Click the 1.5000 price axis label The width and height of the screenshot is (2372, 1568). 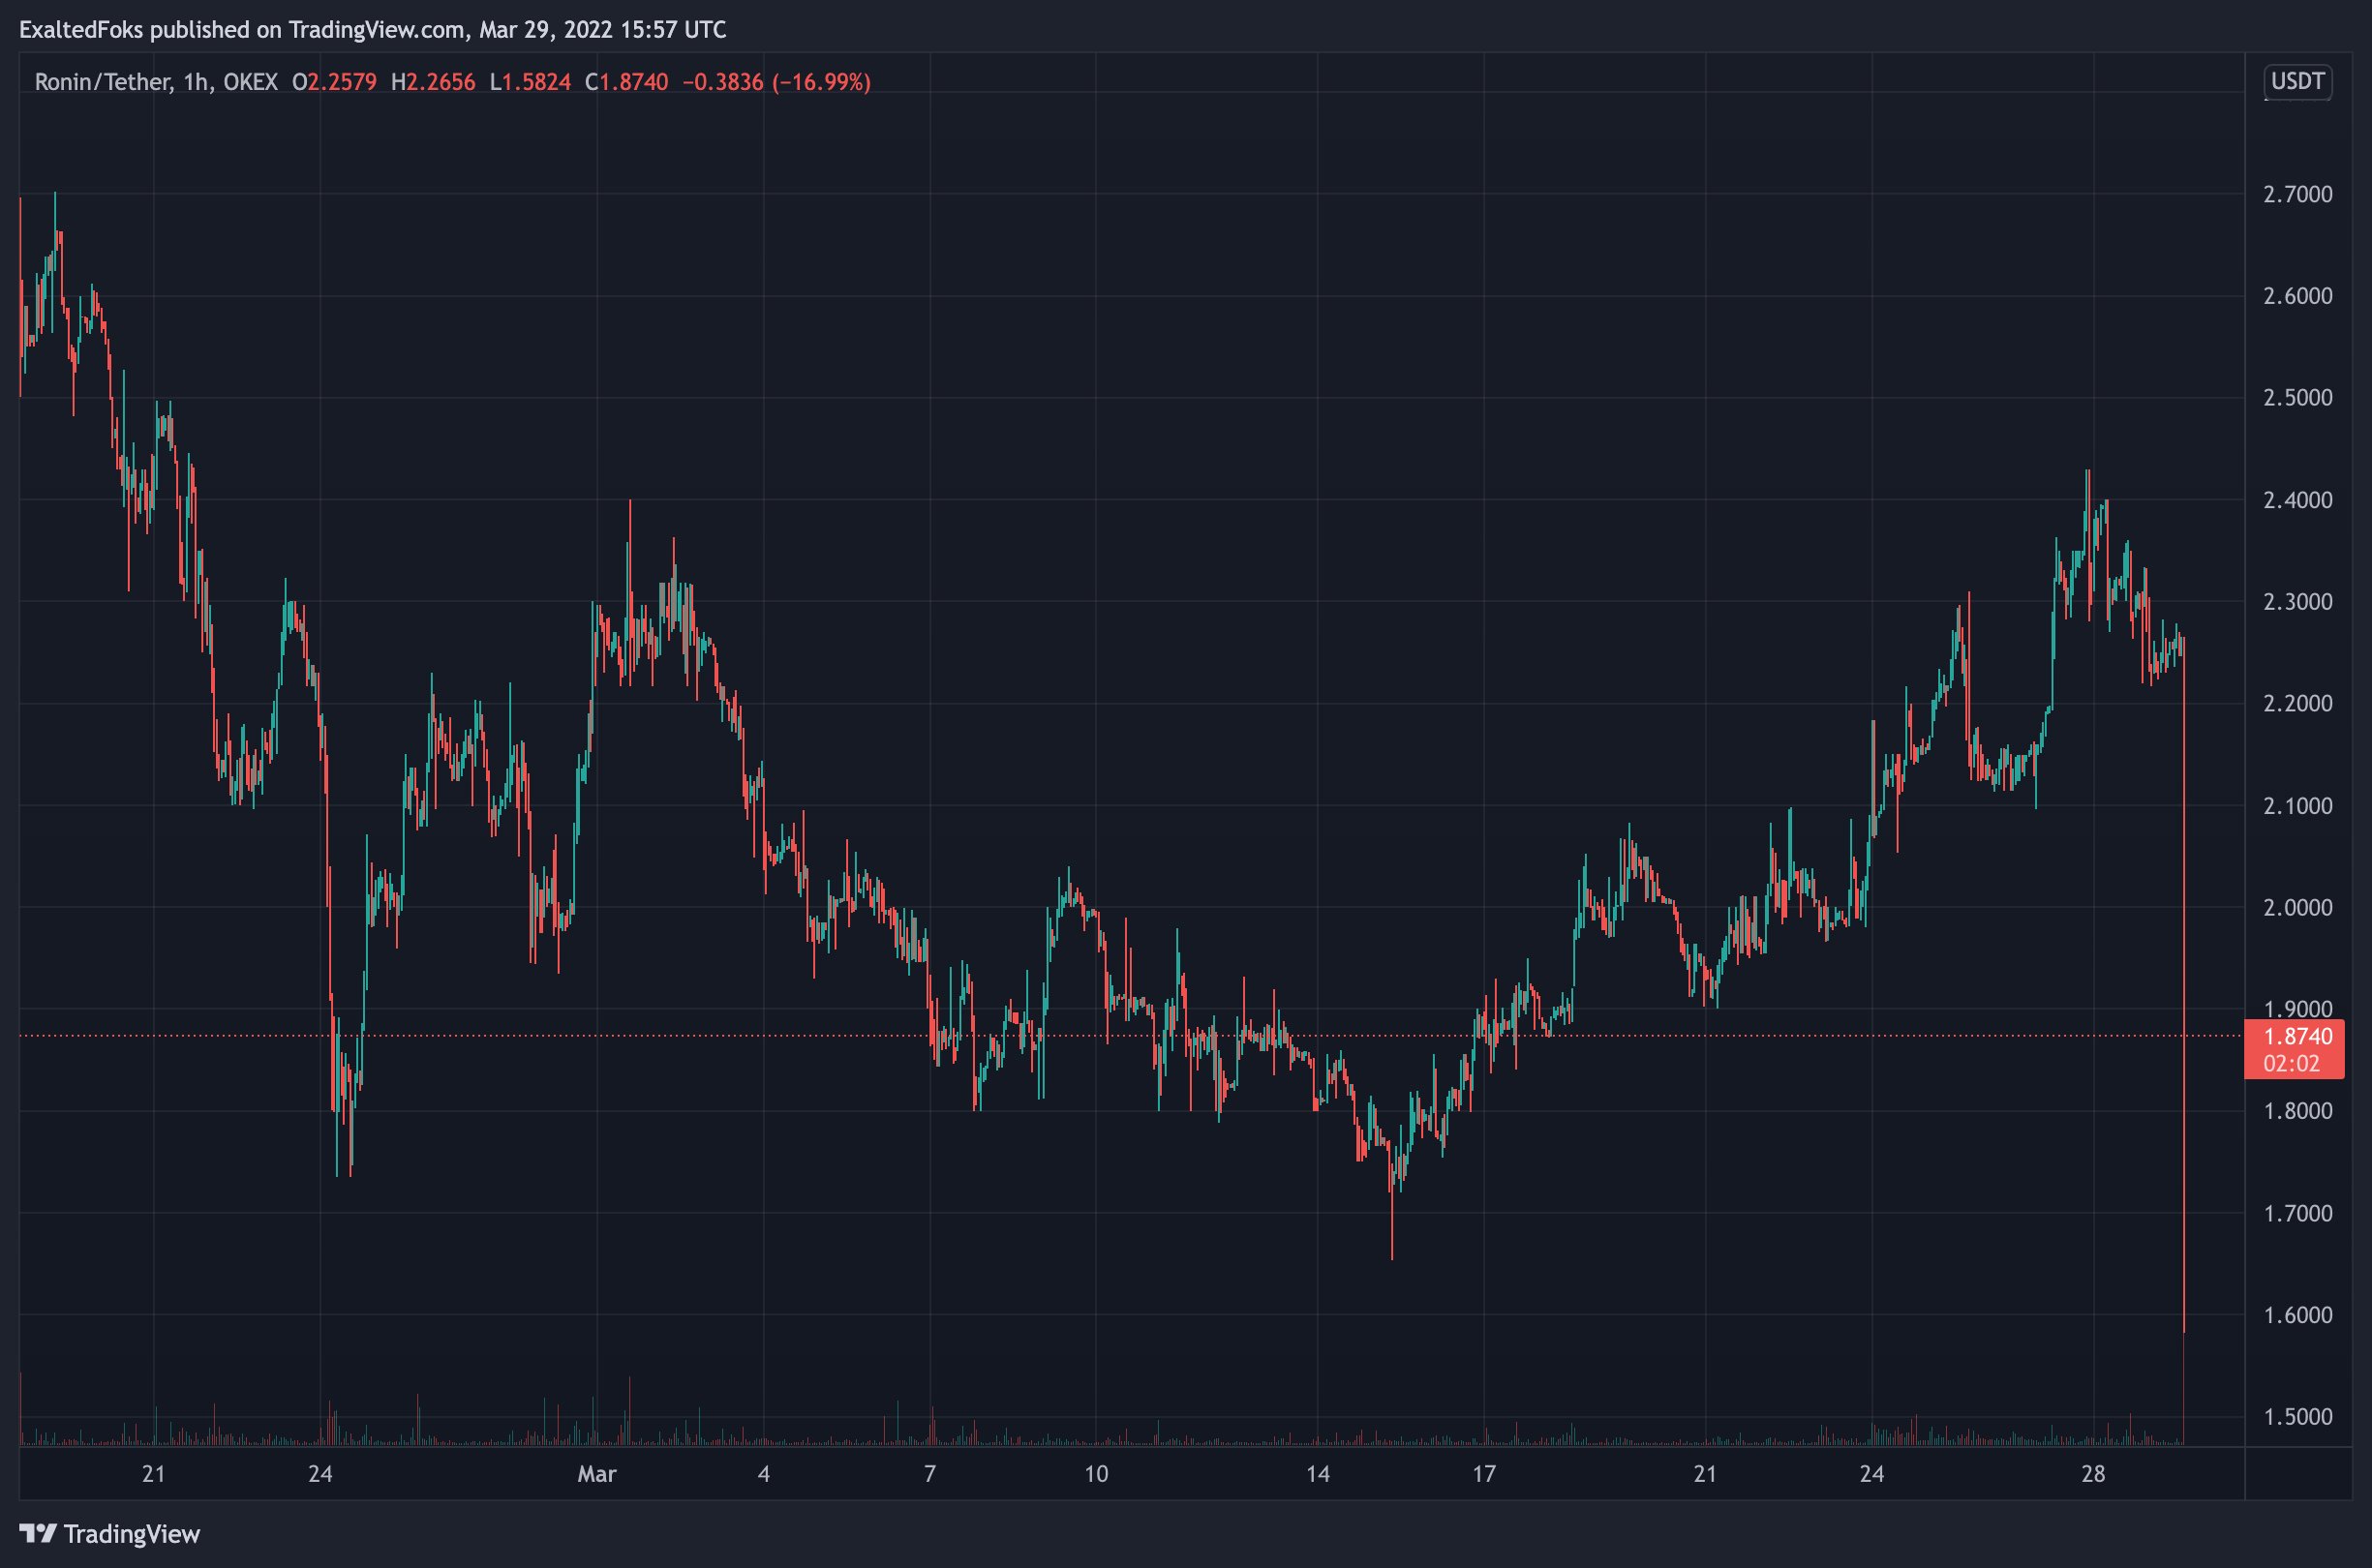tap(2298, 1417)
